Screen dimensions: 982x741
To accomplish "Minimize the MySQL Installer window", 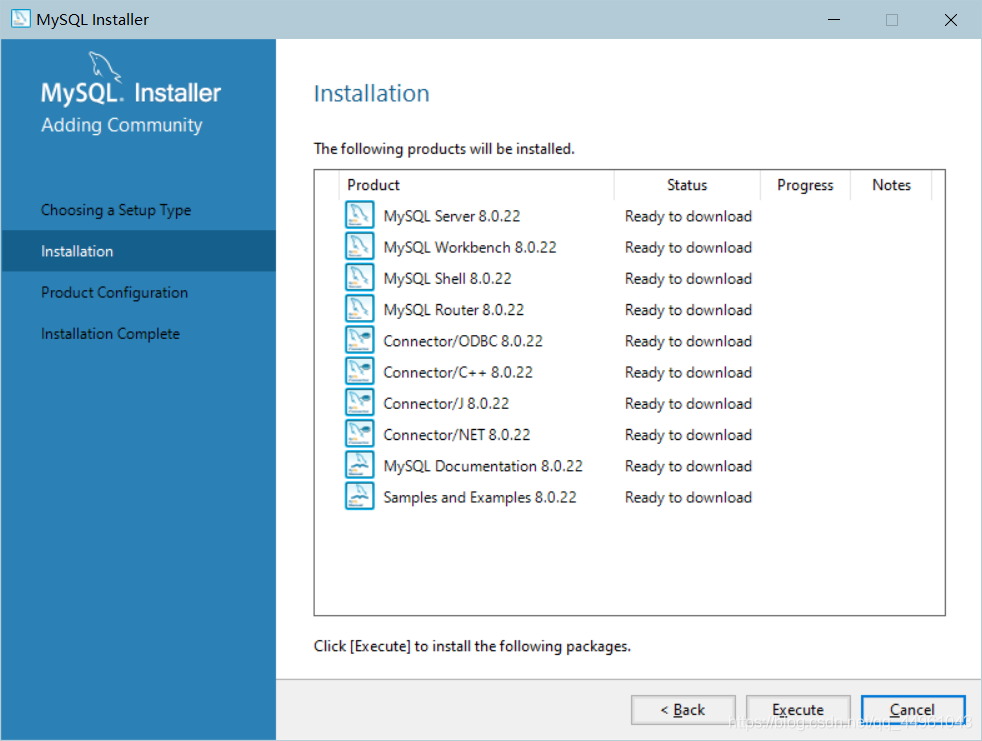I will pos(834,19).
